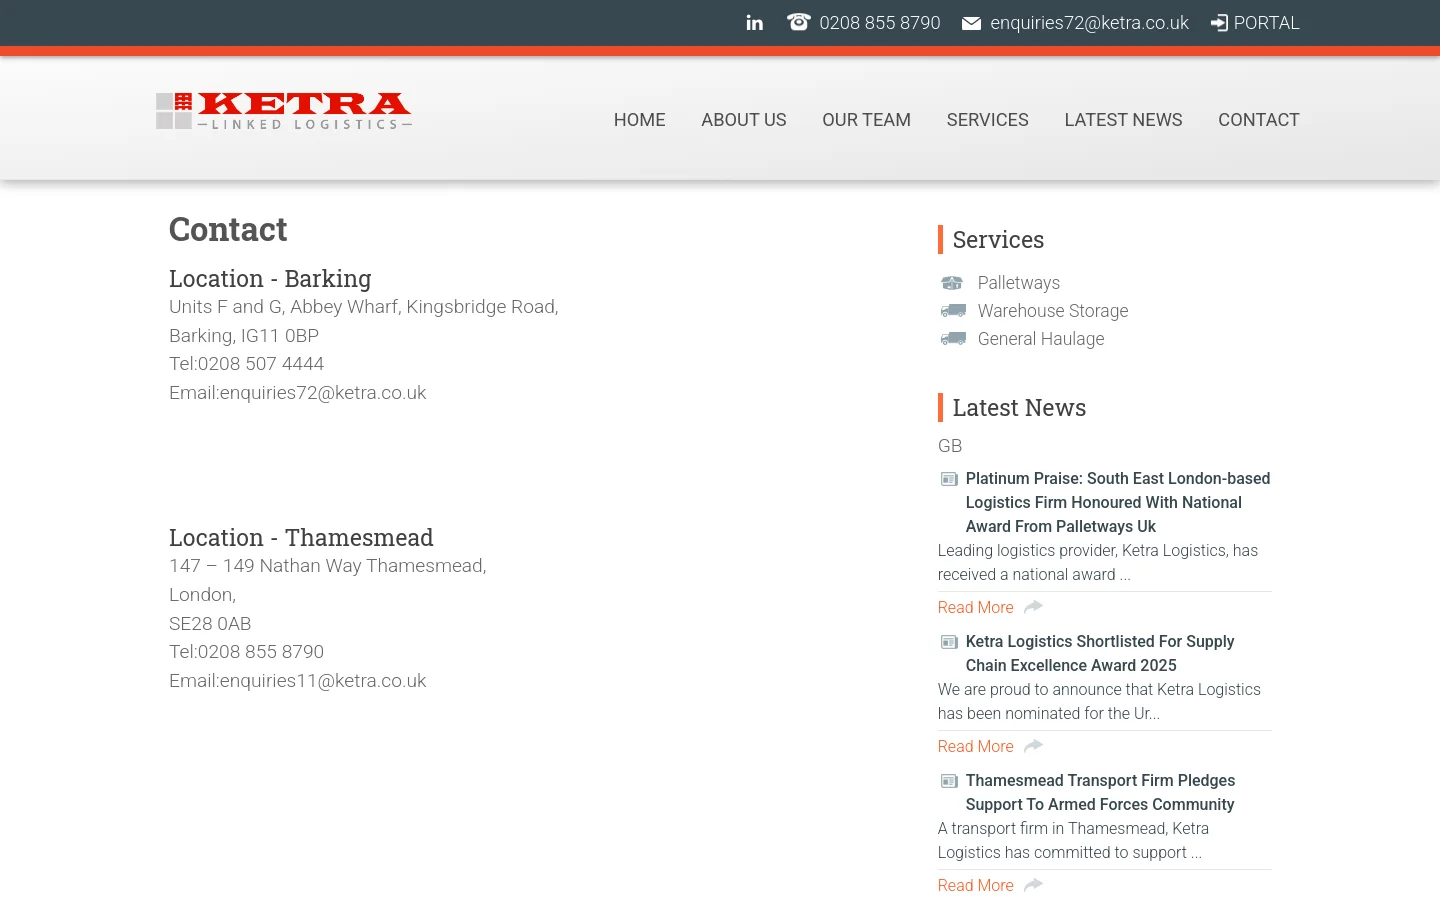Click the truck icon beside General Haulage
This screenshot has height=900, width=1440.
click(x=953, y=339)
